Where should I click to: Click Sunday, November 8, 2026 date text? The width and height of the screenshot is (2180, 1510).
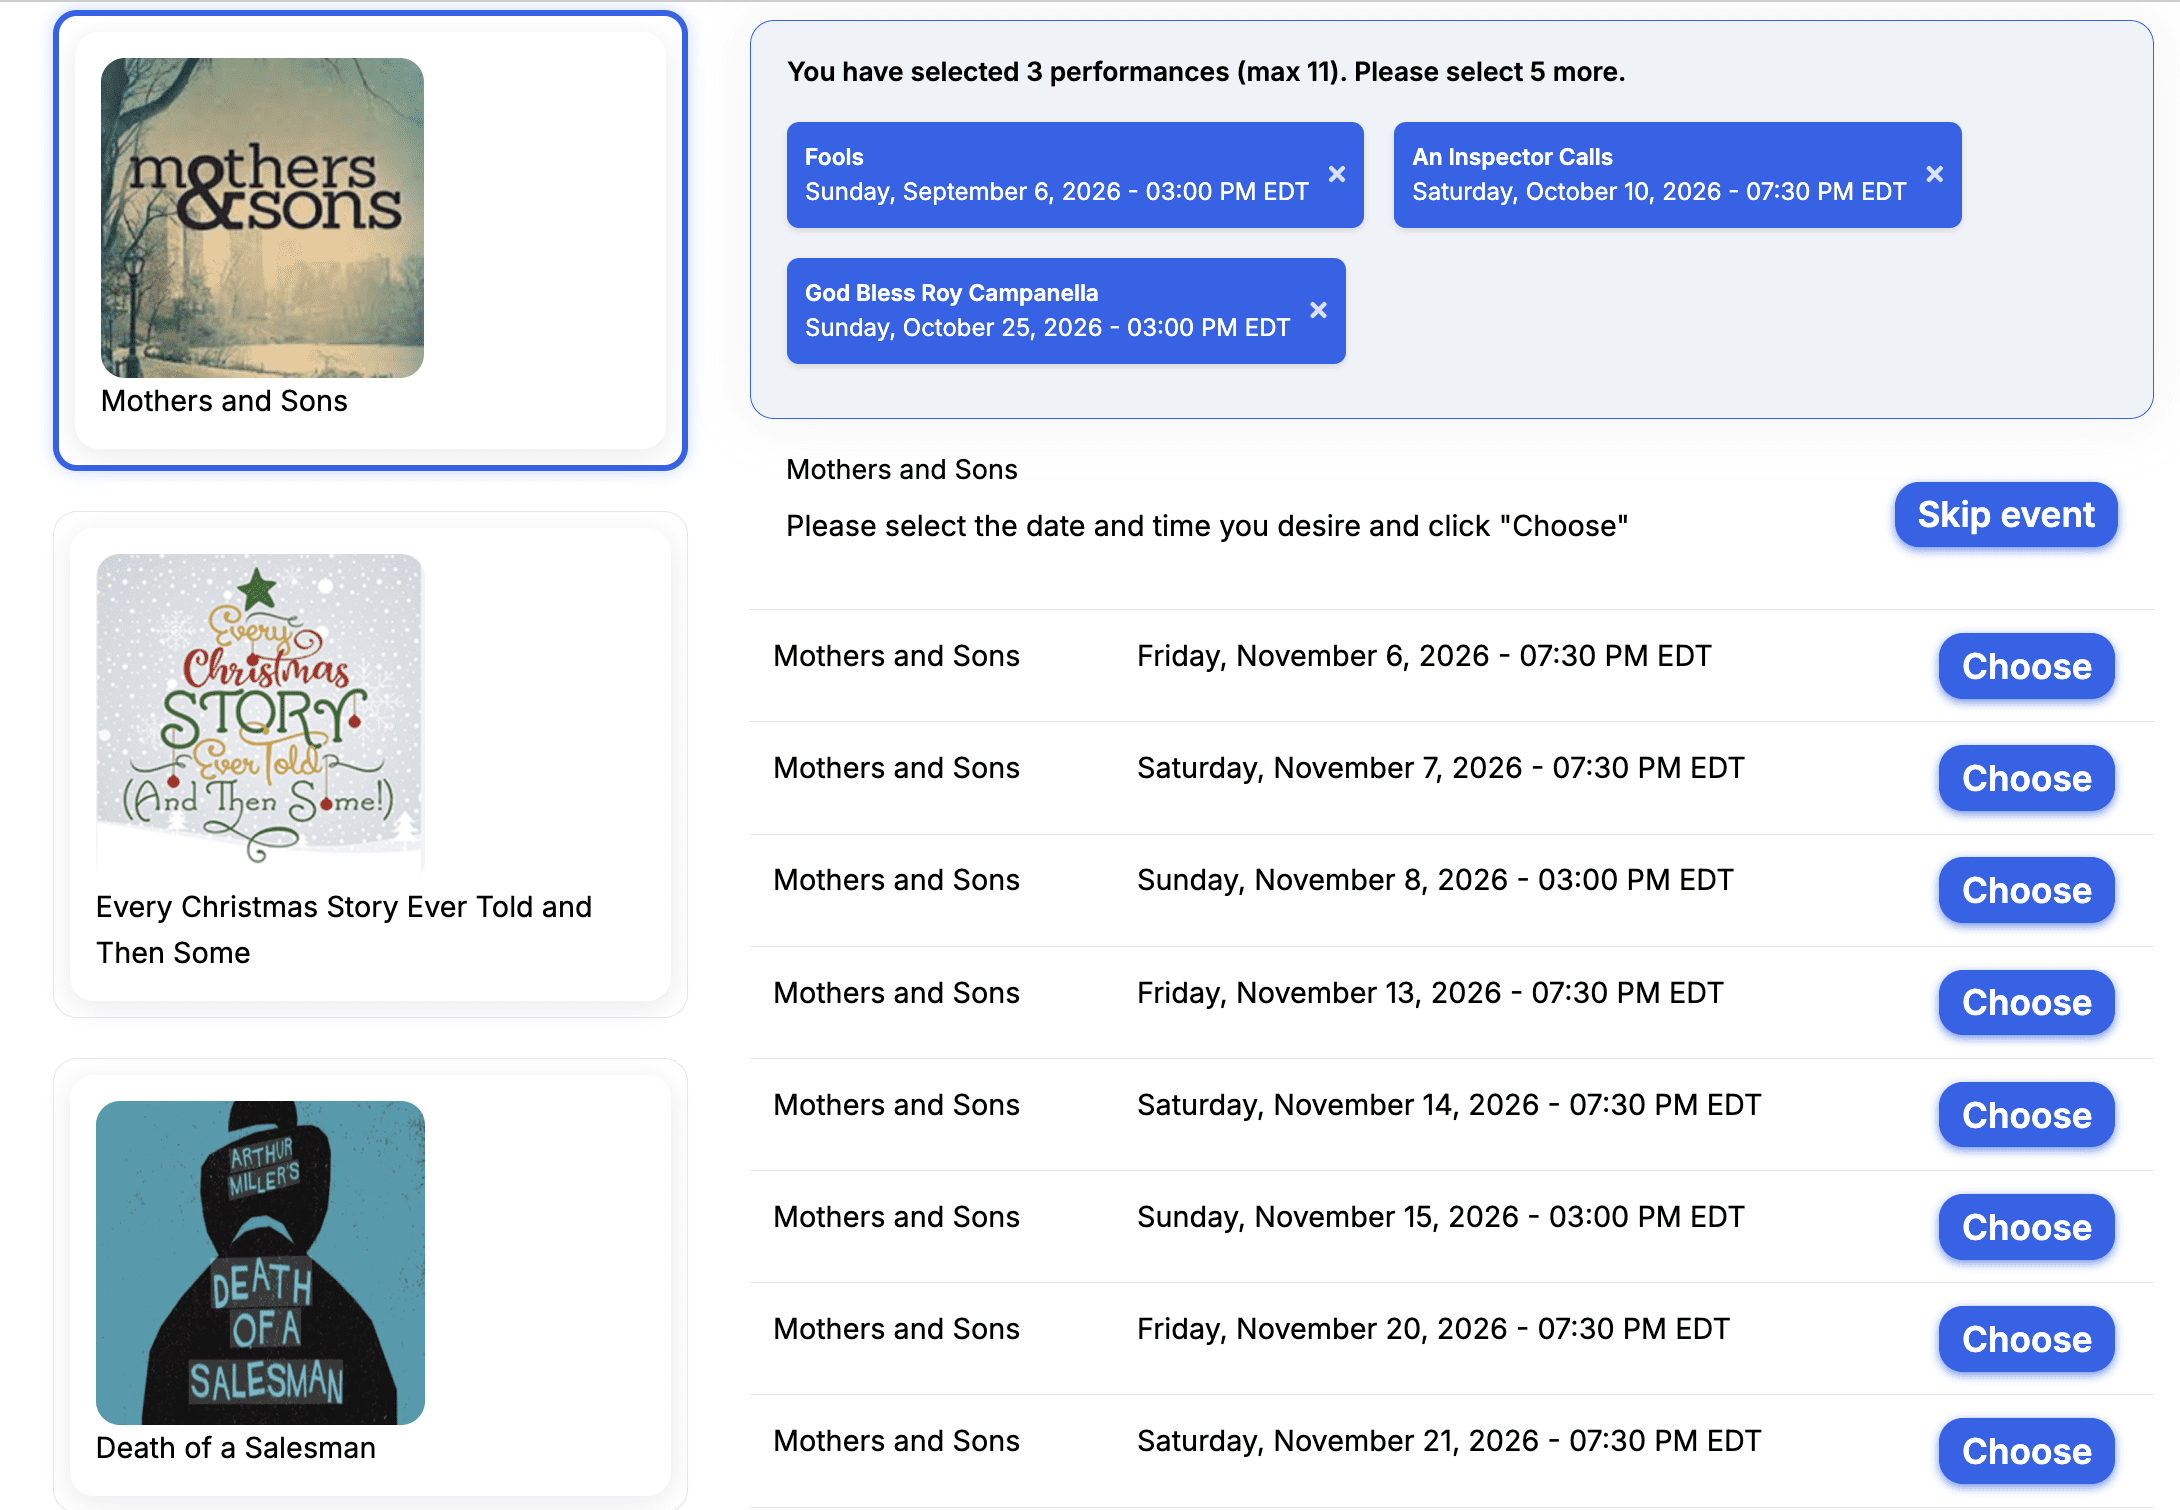pyautogui.click(x=1435, y=880)
